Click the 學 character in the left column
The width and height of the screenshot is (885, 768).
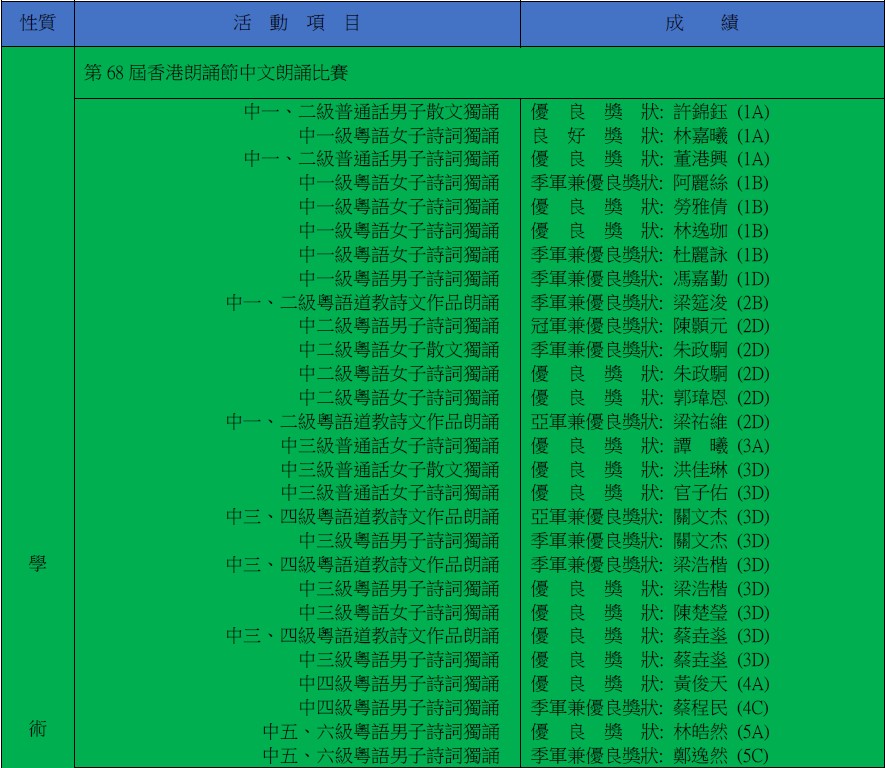(x=38, y=563)
